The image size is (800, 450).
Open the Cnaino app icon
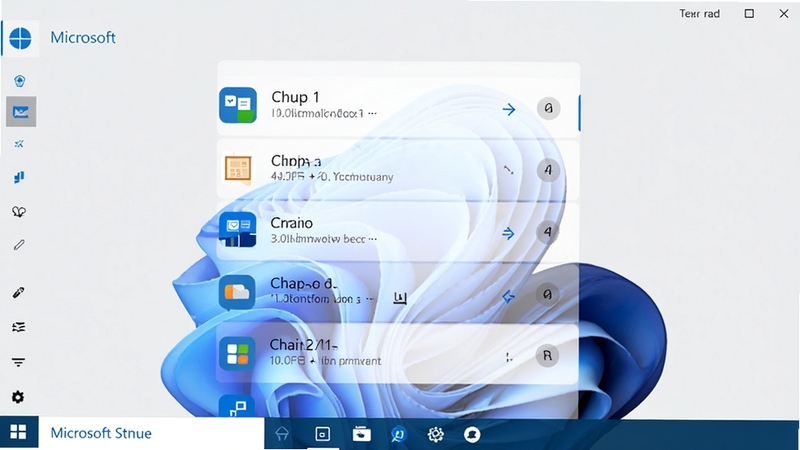click(237, 230)
